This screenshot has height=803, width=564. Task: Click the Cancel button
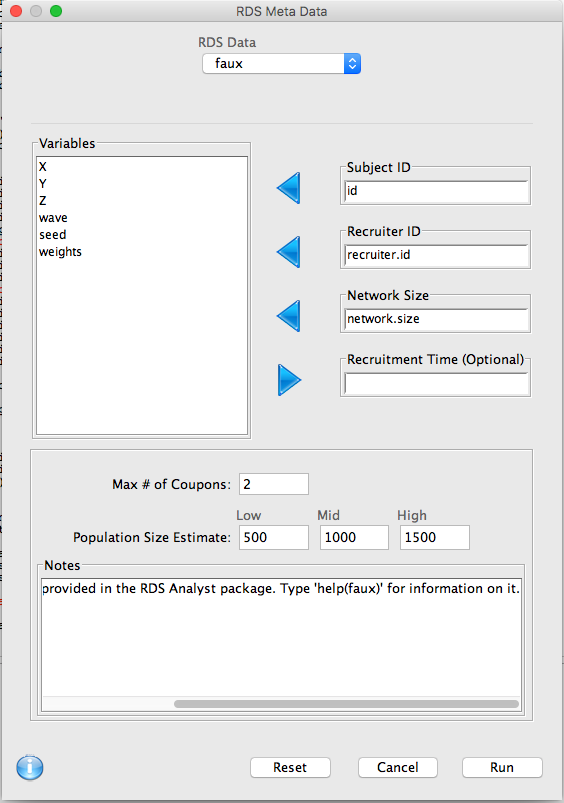click(x=398, y=767)
